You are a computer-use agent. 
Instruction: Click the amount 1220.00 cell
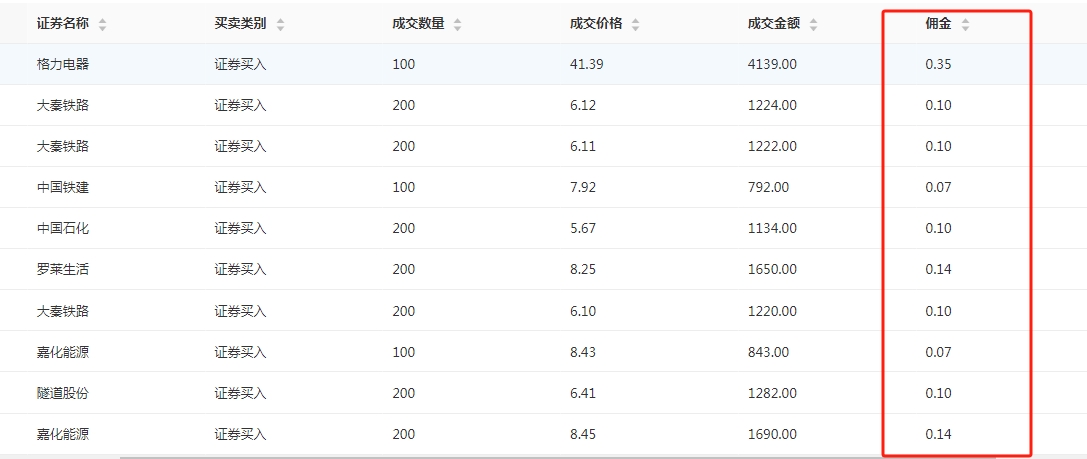(x=772, y=311)
